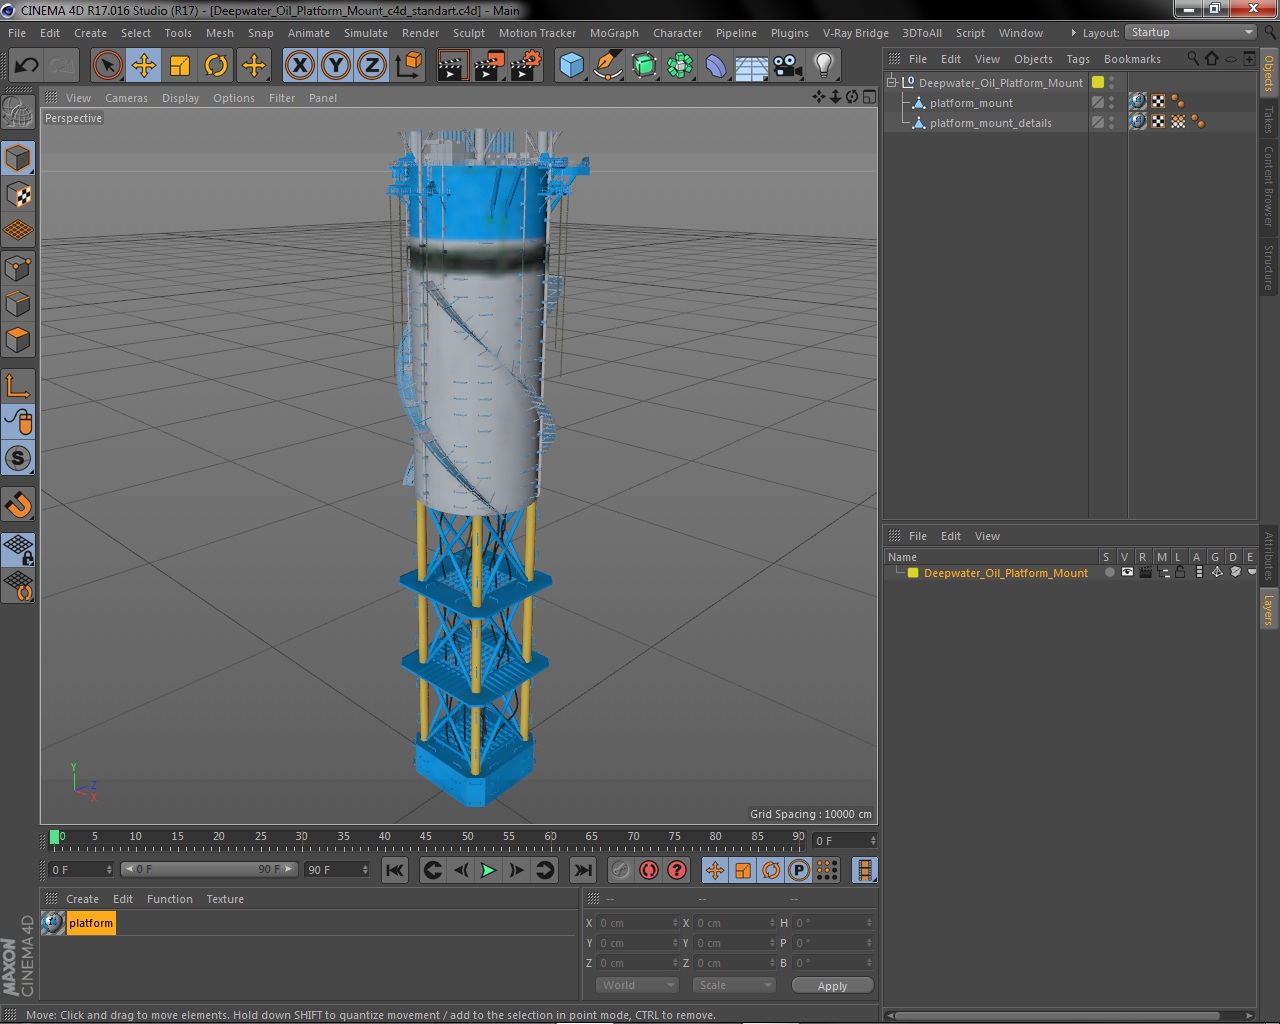Toggle Snap with magnet icon
This screenshot has height=1024, width=1280.
(x=18, y=504)
